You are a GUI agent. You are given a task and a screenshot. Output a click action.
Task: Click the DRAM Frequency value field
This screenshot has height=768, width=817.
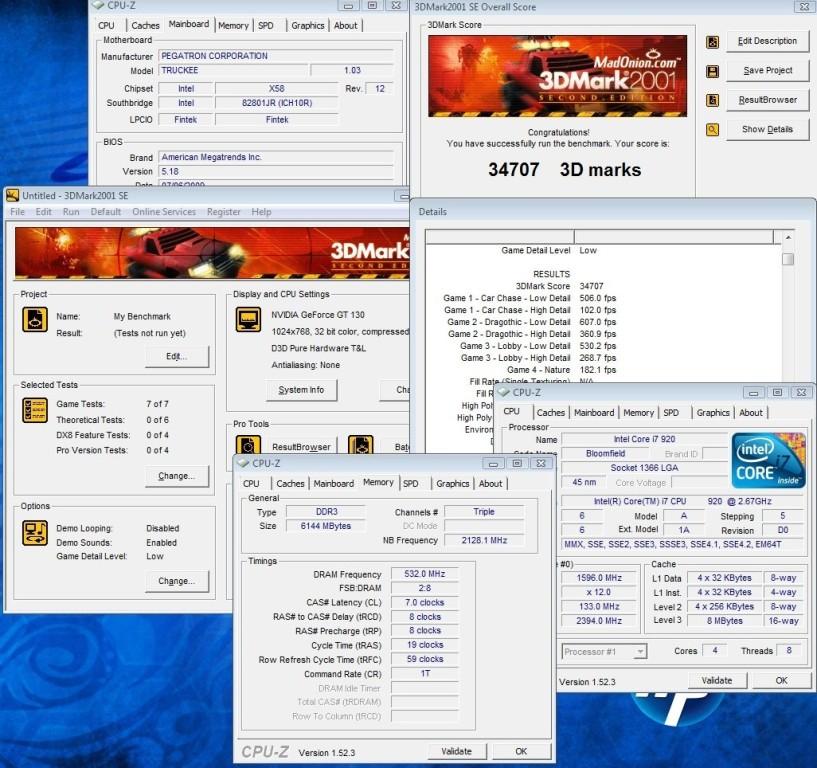425,574
